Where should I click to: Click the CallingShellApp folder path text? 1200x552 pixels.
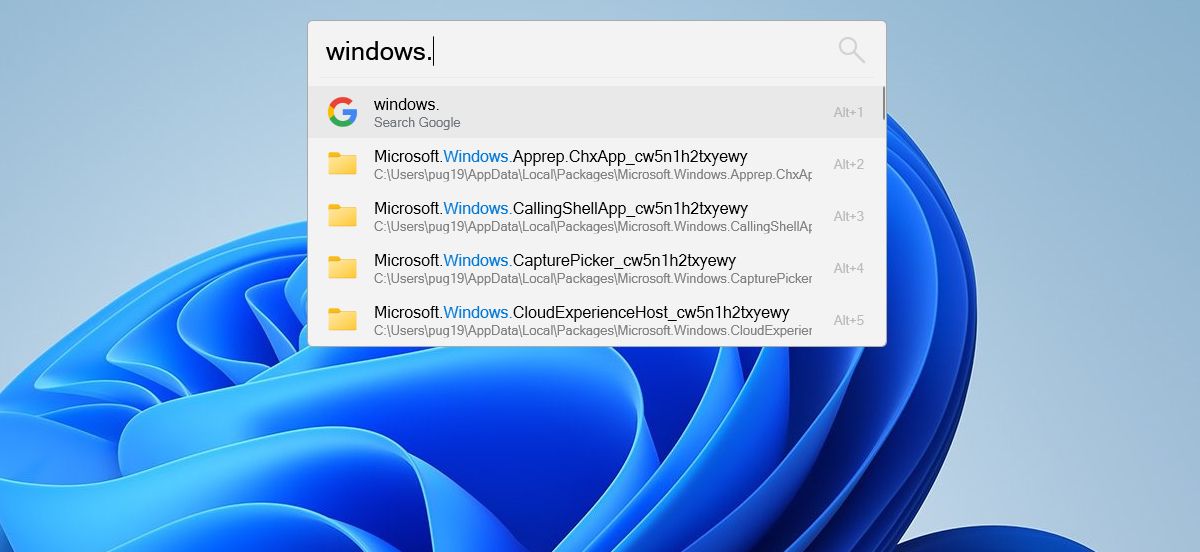593,227
